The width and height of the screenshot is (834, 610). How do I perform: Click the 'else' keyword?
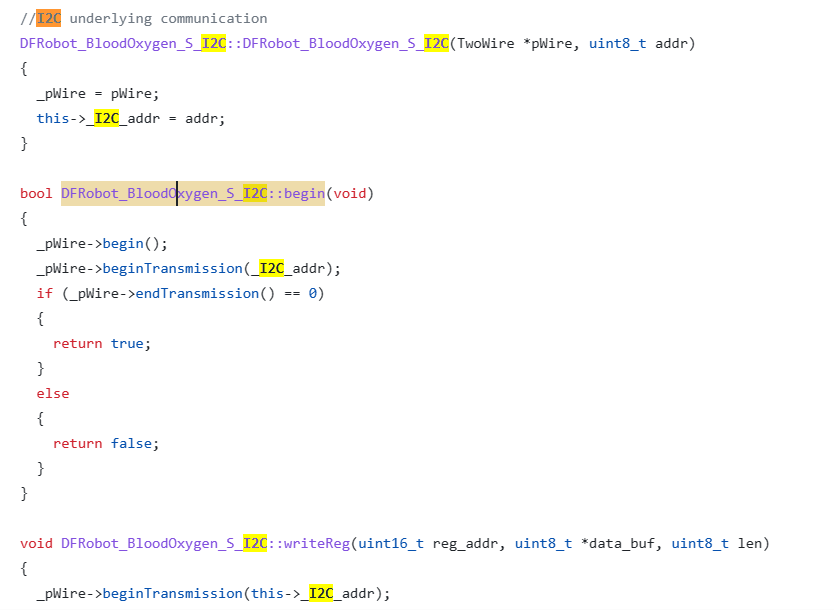[x=53, y=393]
